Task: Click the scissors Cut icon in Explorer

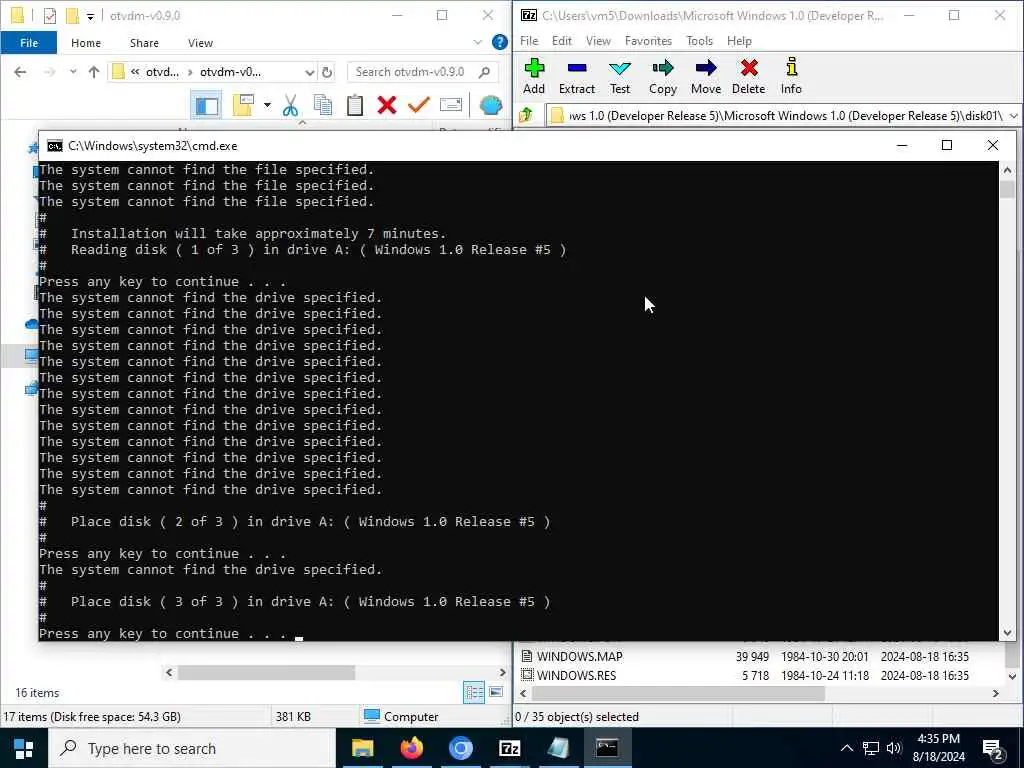Action: [291, 105]
